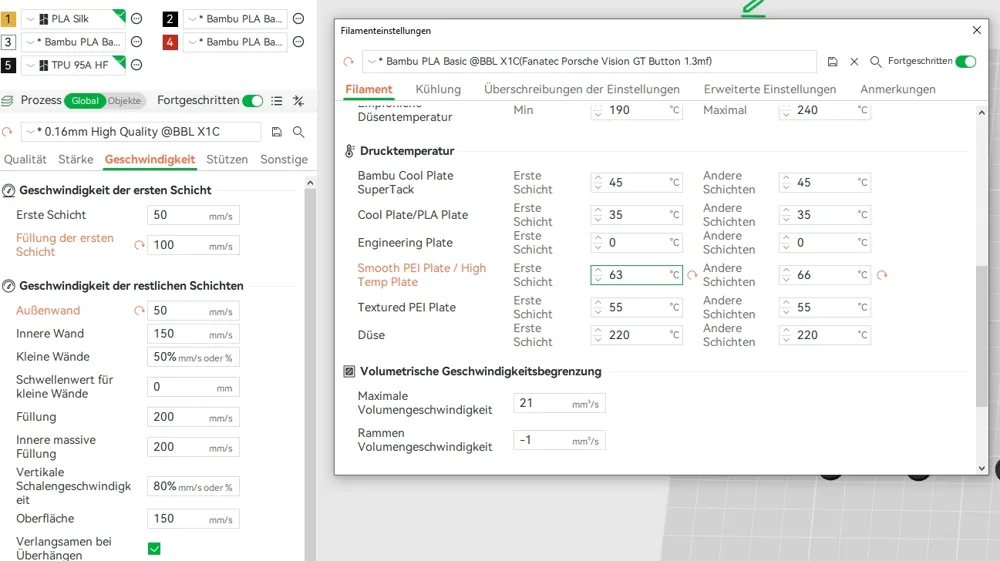
Task: Save the process preset
Action: click(276, 132)
